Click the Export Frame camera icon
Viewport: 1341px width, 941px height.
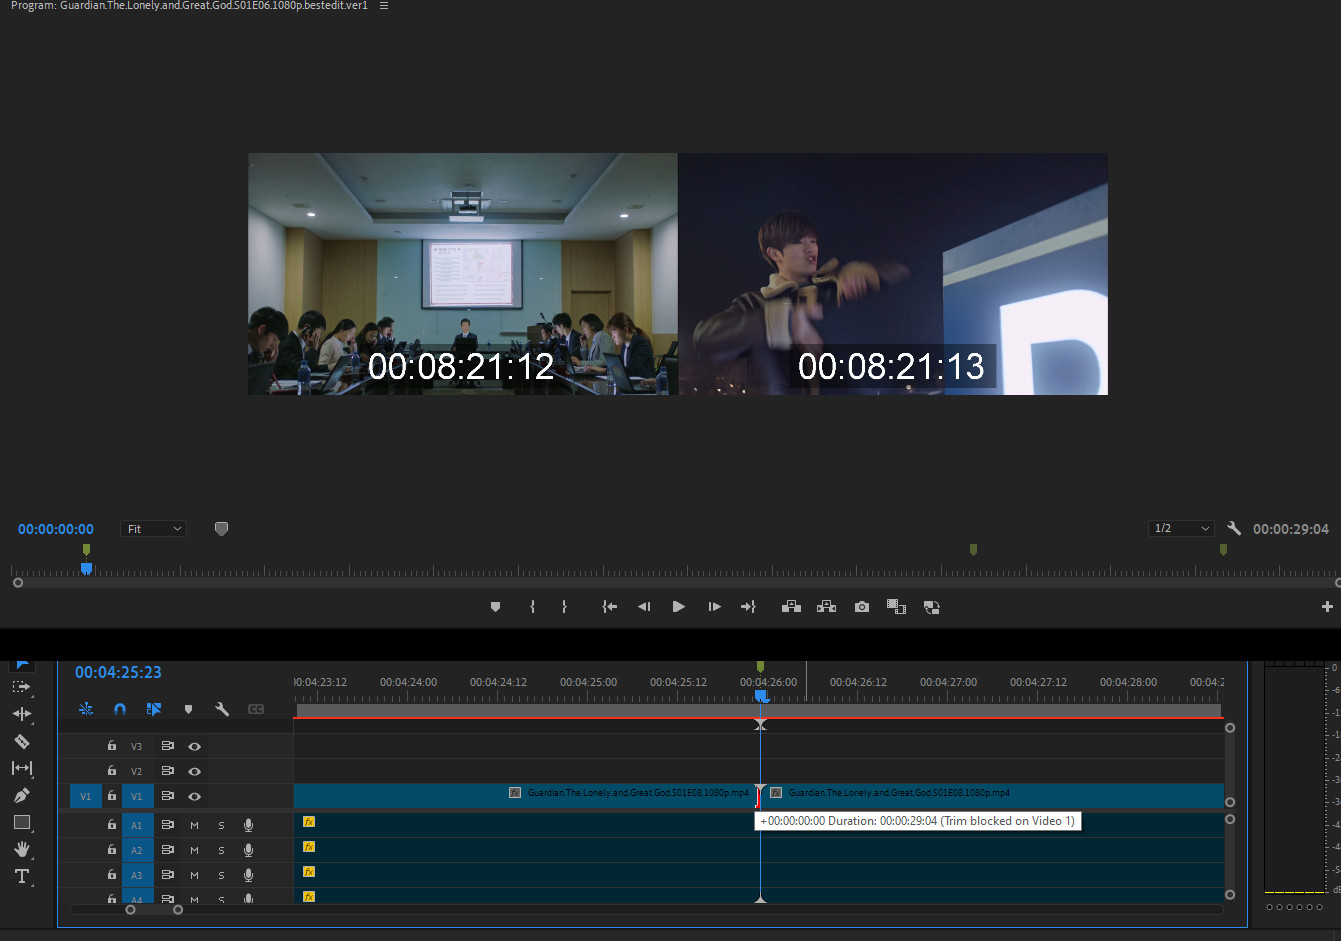click(x=861, y=607)
